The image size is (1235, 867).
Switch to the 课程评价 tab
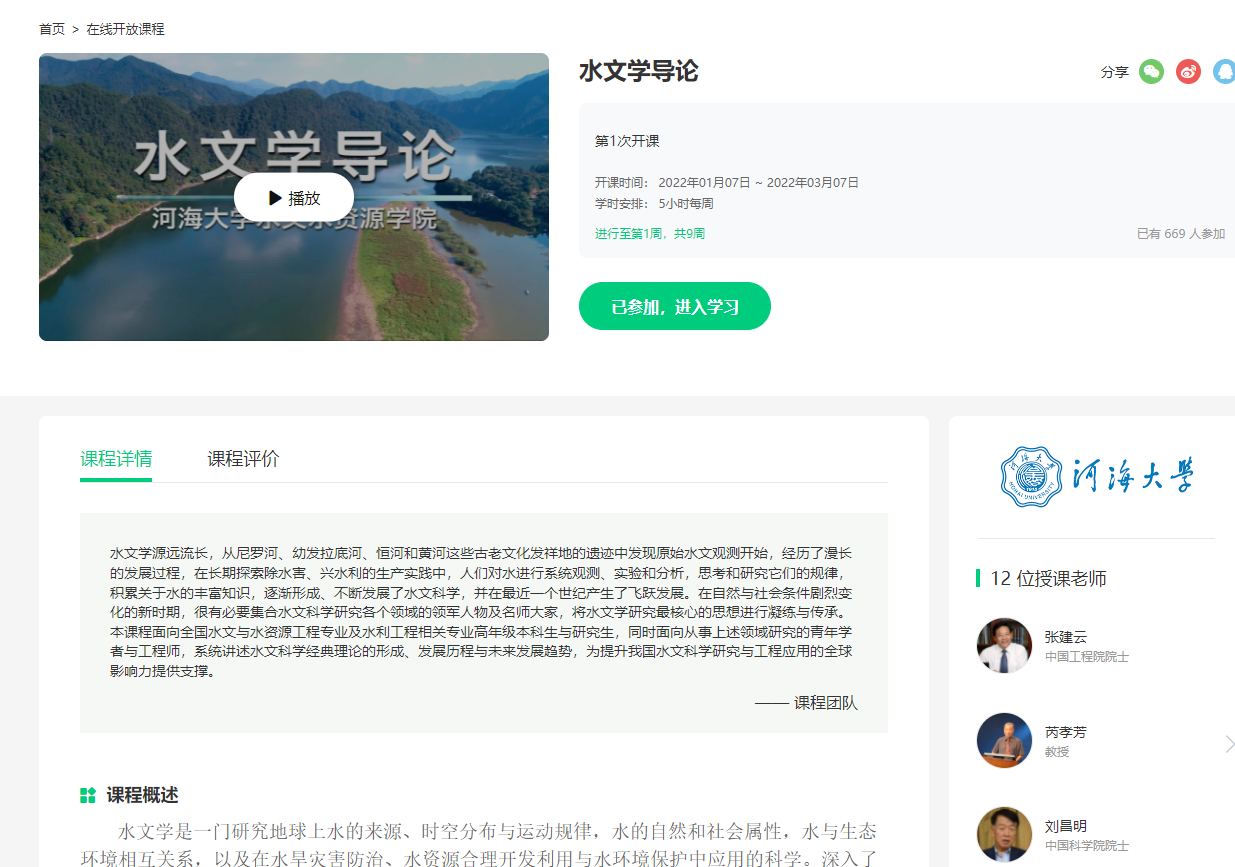tap(243, 459)
